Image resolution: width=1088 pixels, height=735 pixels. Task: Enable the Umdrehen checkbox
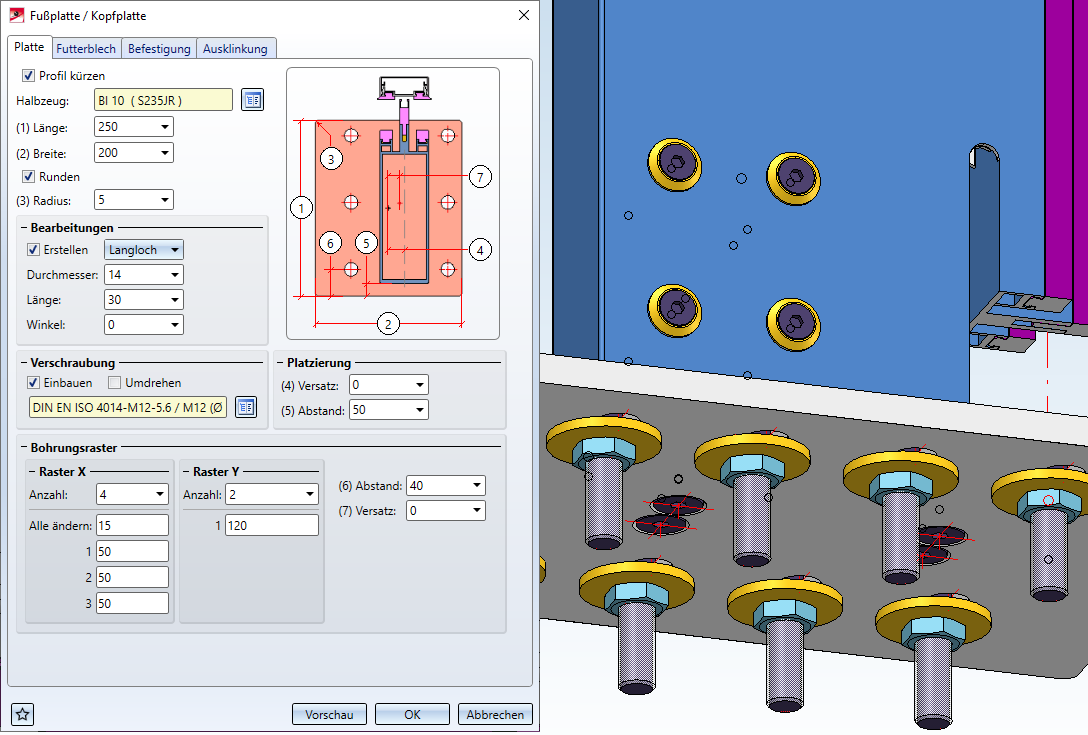point(114,383)
